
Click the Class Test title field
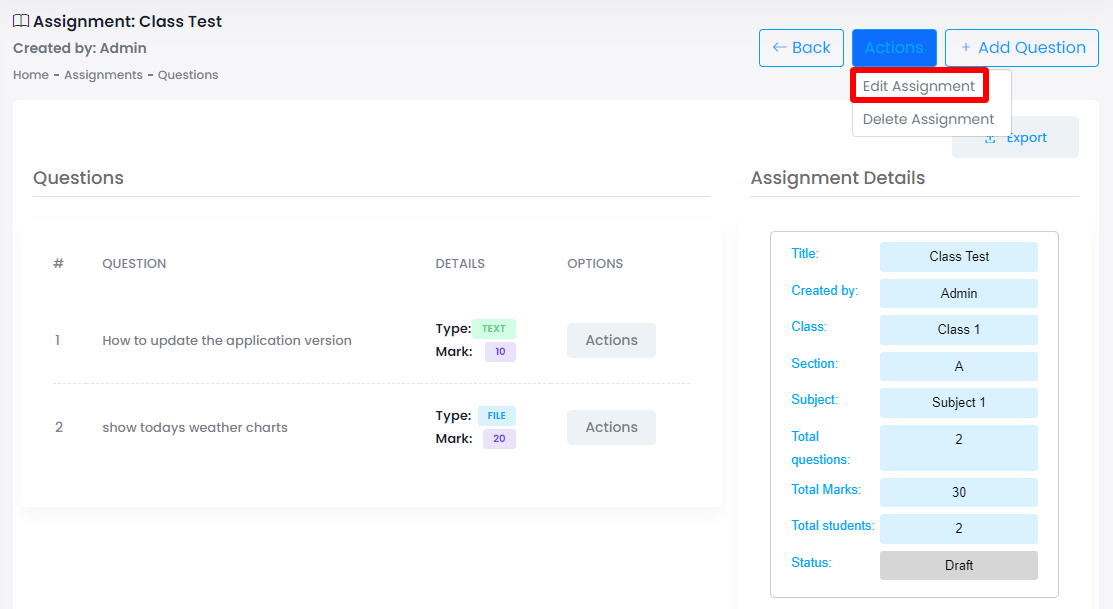958,257
